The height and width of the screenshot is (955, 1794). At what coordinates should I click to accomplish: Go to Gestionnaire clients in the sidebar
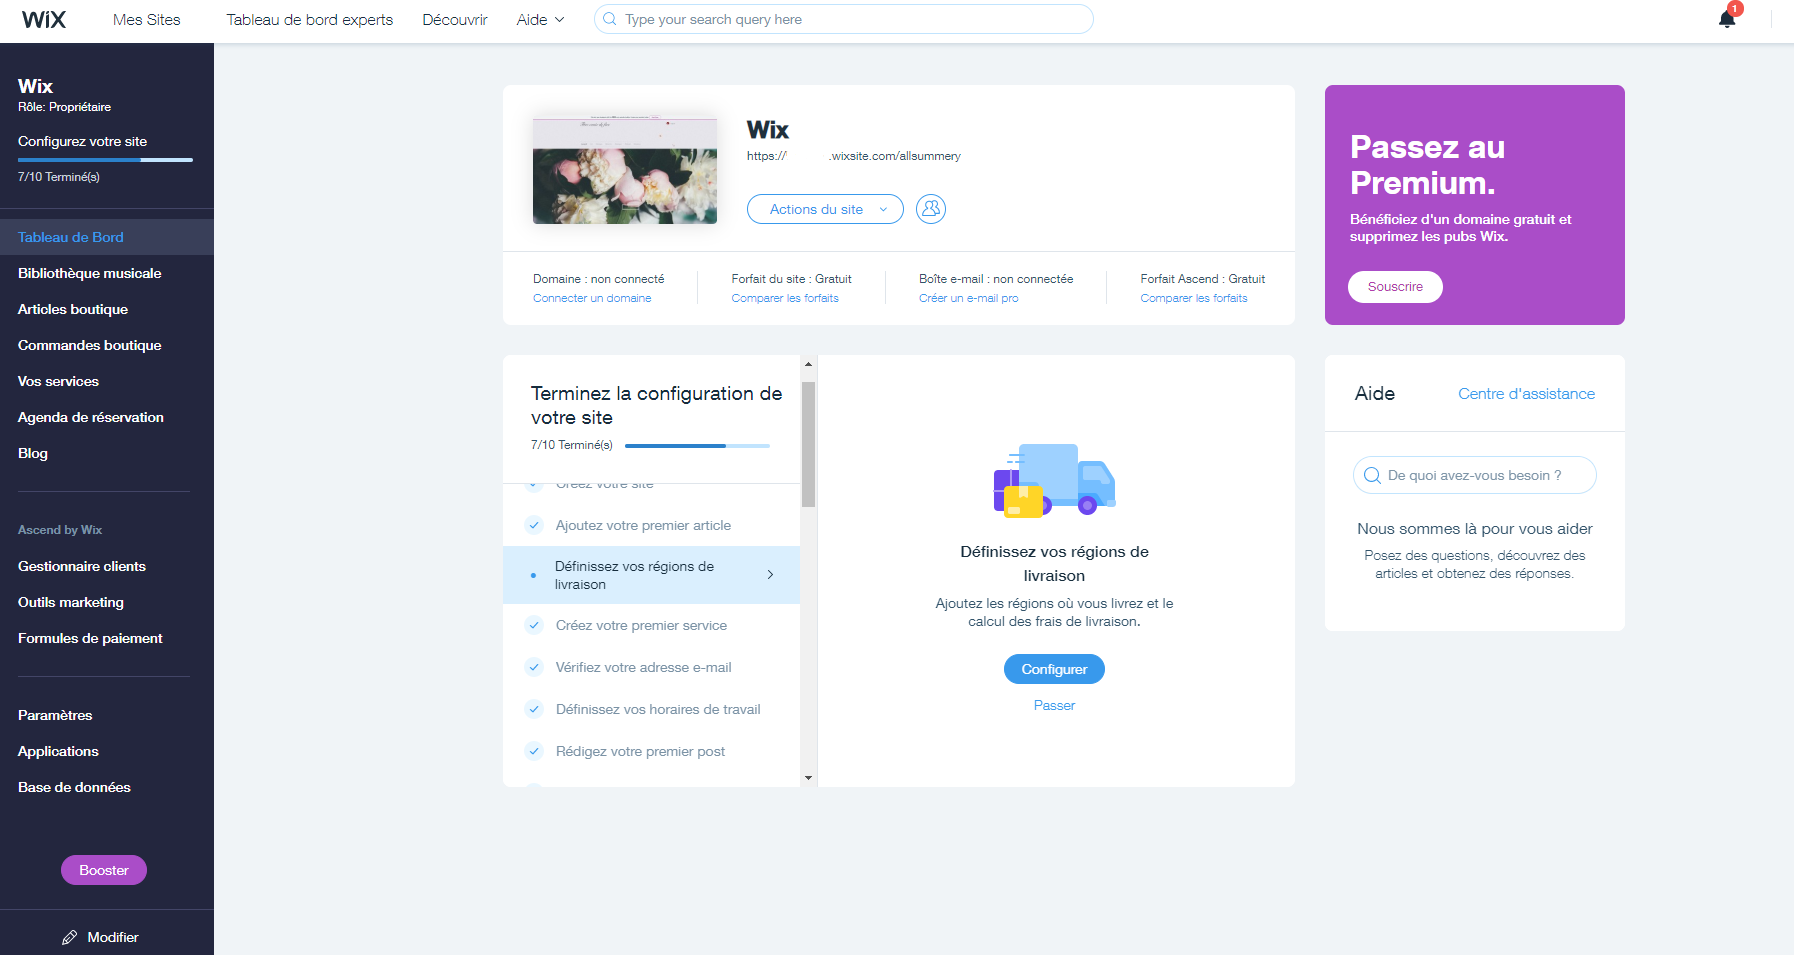click(81, 566)
